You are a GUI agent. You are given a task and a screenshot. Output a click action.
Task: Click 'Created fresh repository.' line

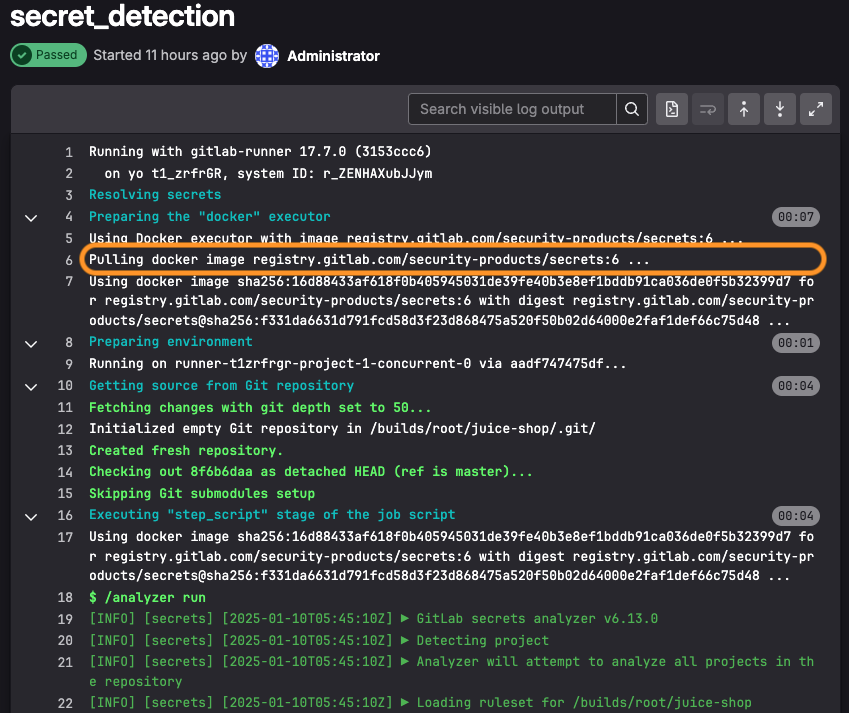click(186, 450)
